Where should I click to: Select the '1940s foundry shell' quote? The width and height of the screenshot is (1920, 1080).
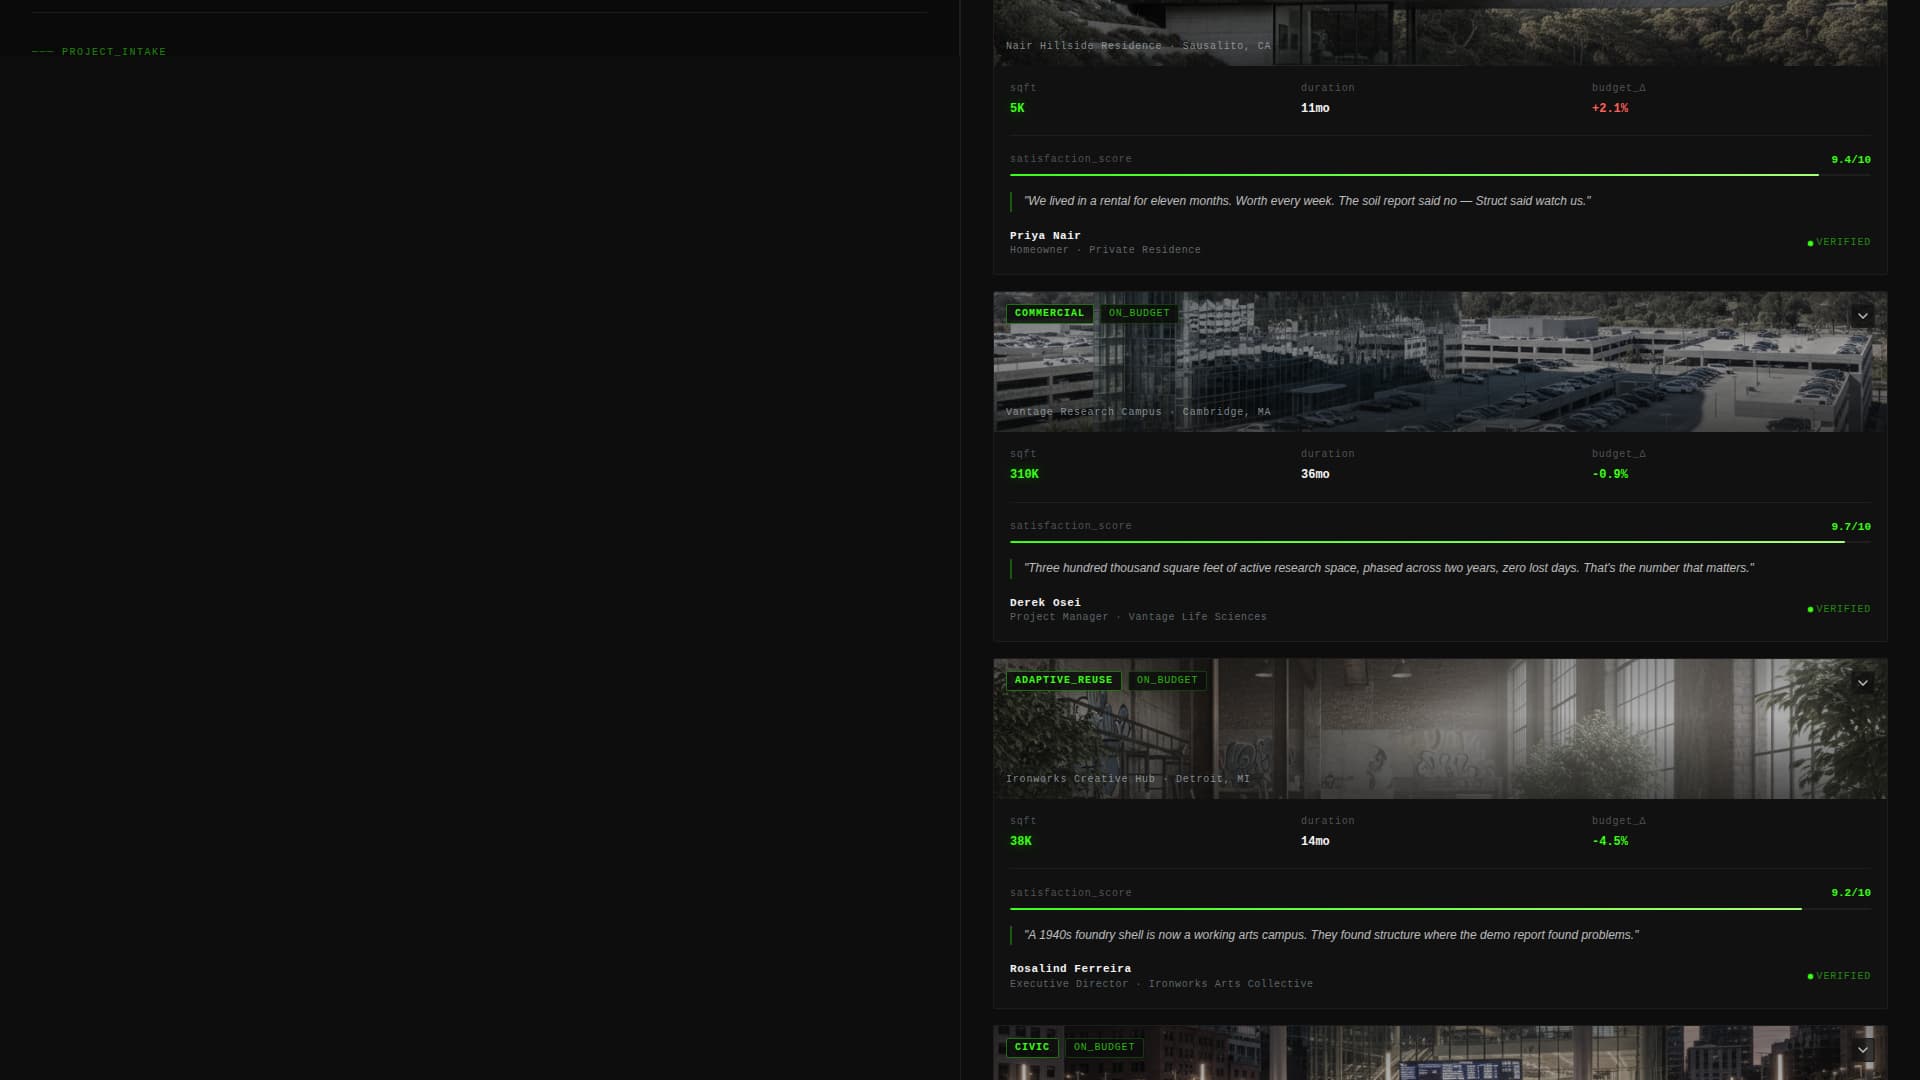1331,935
